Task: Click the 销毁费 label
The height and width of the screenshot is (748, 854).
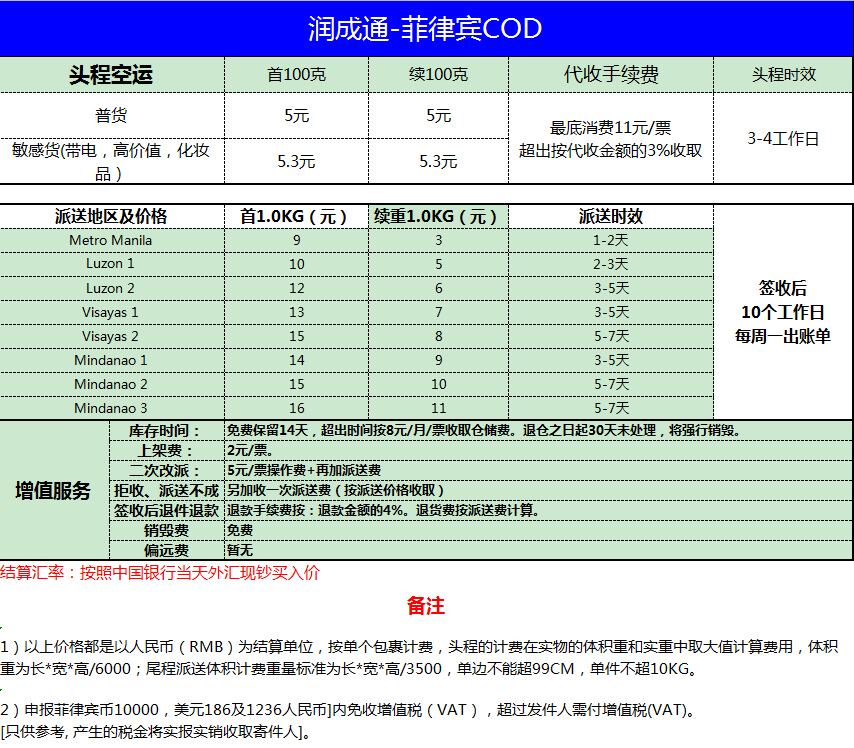Action: [167, 531]
